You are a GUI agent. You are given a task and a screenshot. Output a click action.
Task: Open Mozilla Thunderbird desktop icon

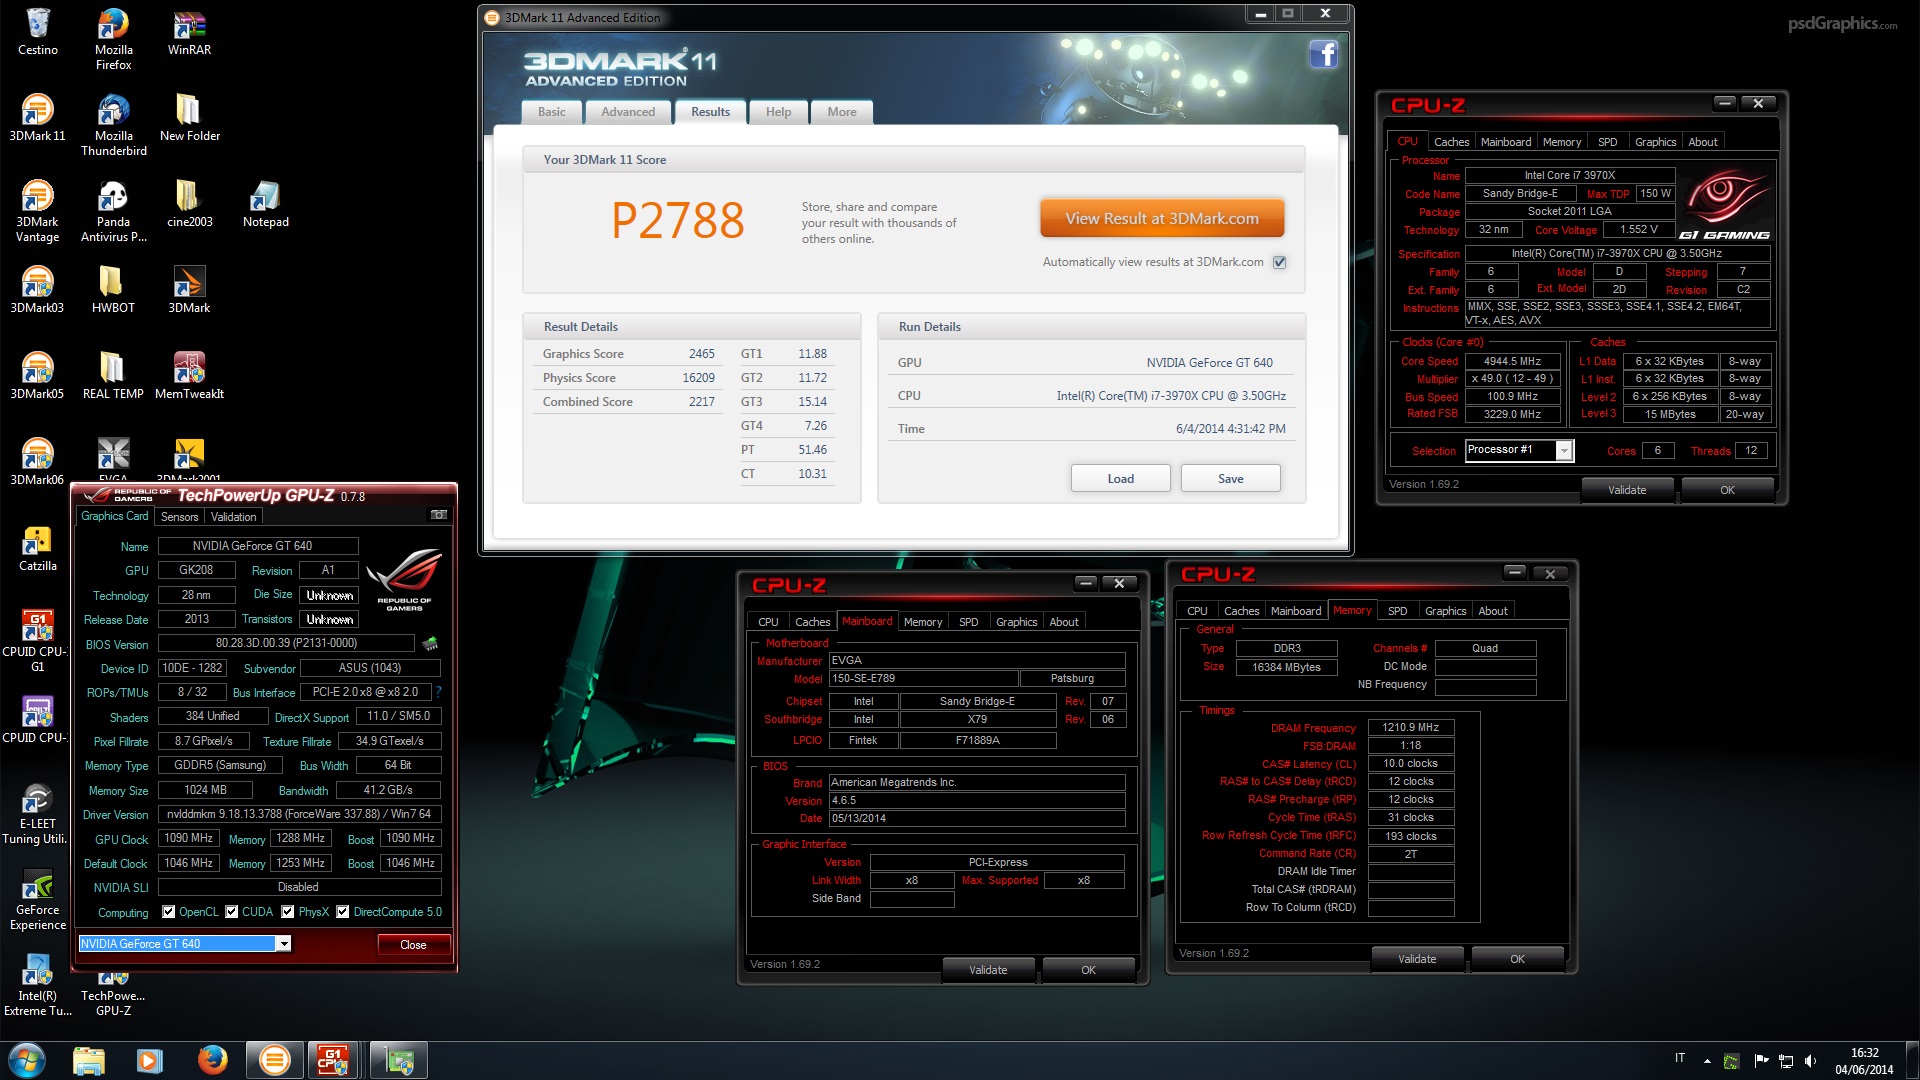coord(113,125)
